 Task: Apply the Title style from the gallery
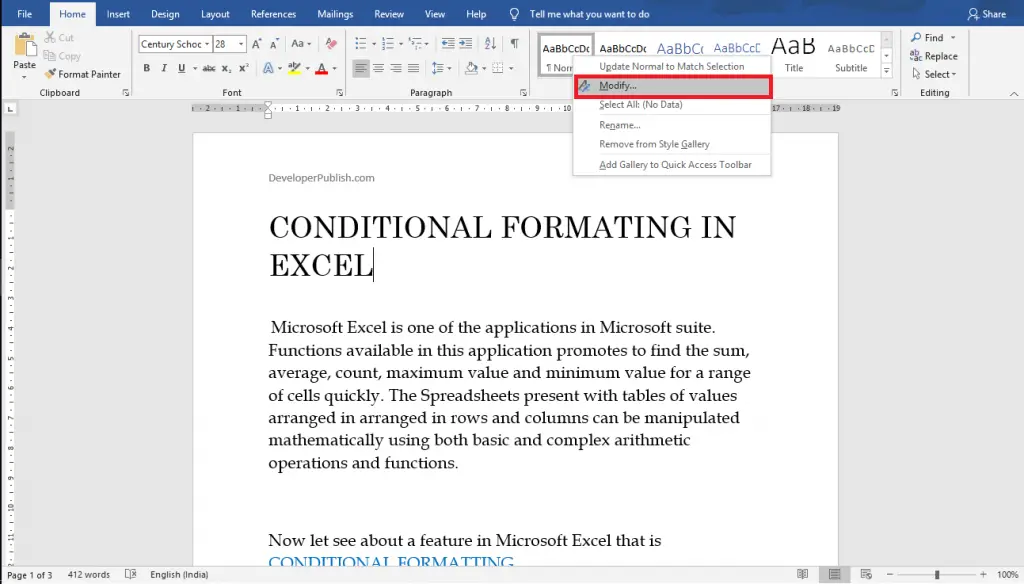pyautogui.click(x=793, y=55)
